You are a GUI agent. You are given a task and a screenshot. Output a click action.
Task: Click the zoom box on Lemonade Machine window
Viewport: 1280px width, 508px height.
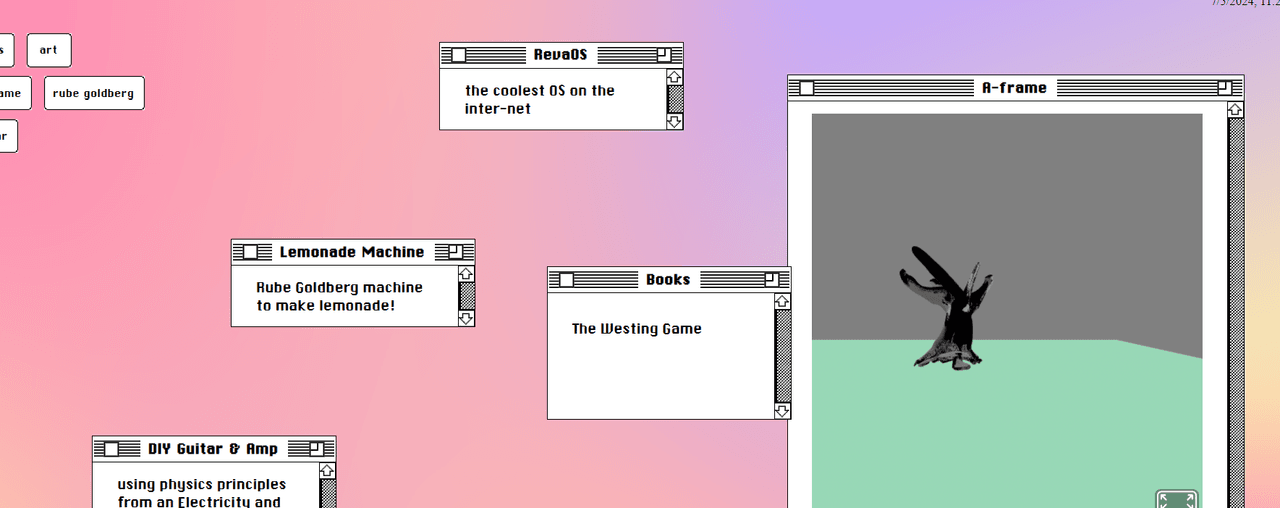[456, 252]
